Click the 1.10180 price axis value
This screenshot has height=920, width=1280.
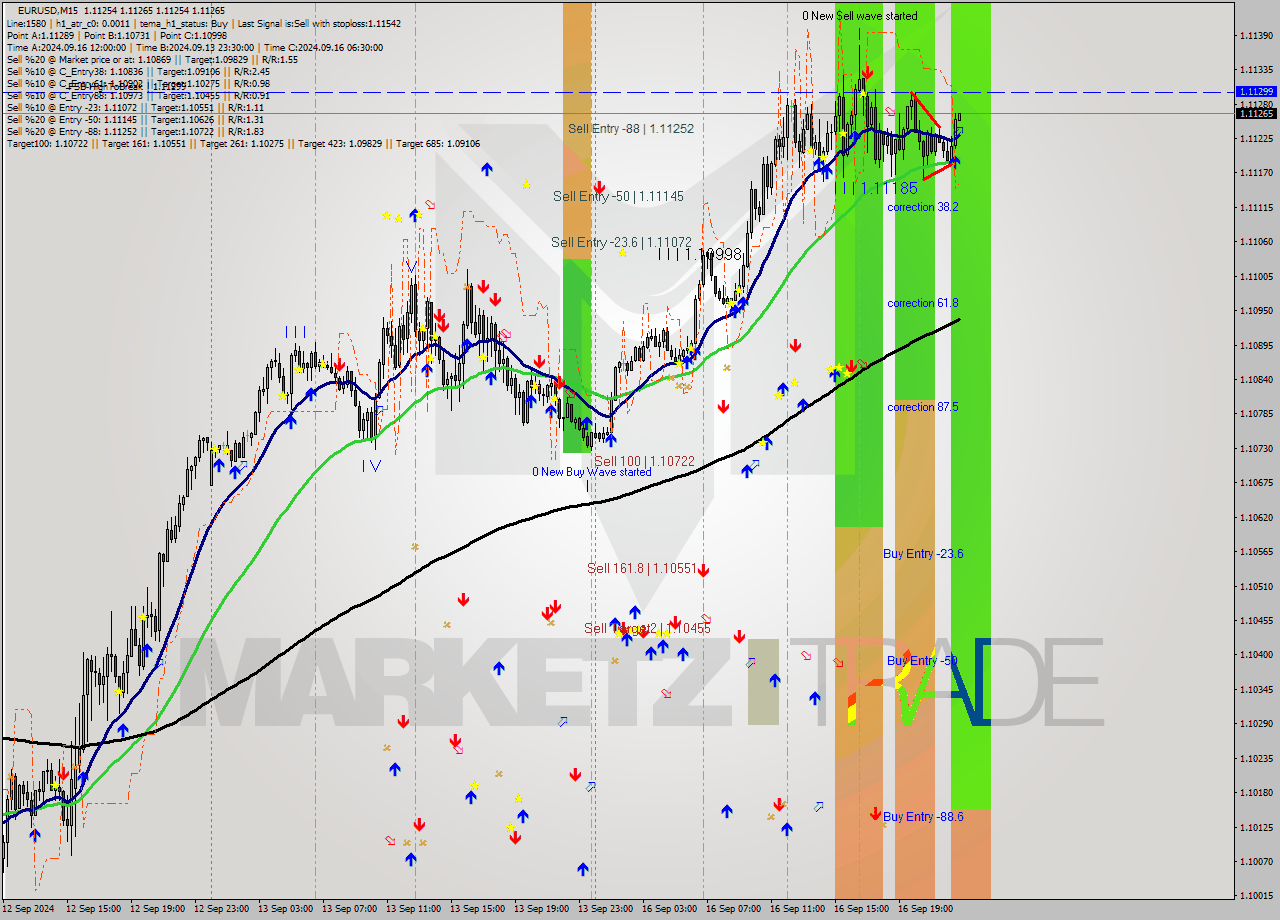(x=1256, y=793)
